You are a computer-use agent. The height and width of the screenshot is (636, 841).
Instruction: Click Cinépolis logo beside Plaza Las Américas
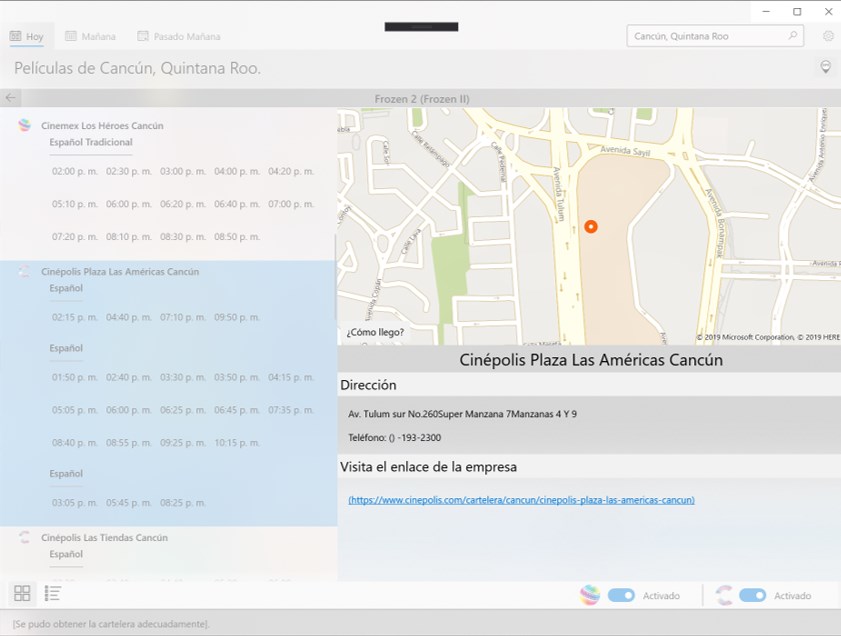(x=24, y=271)
